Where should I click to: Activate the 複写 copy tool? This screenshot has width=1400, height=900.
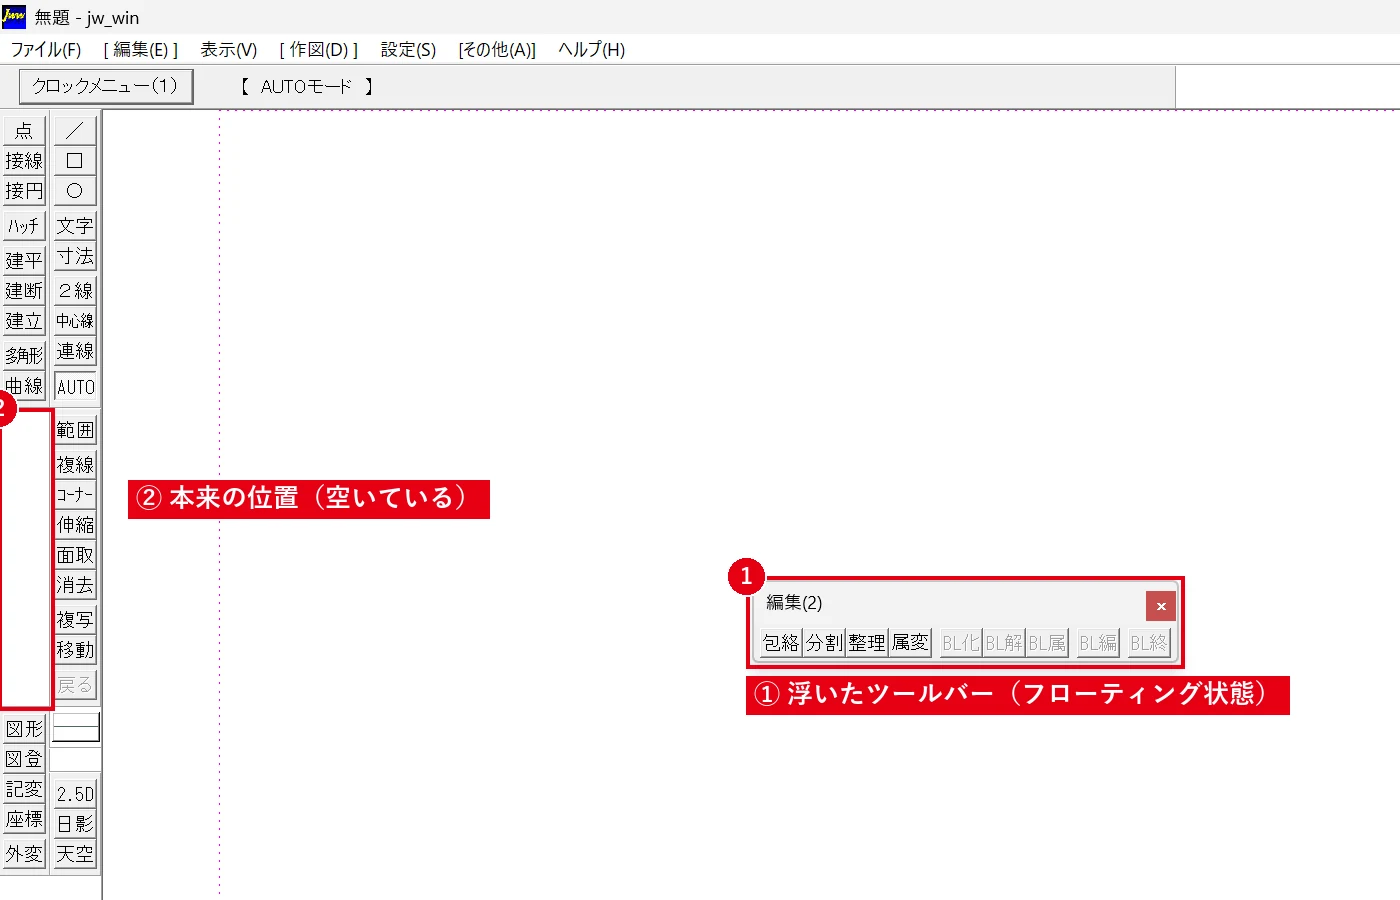[75, 620]
